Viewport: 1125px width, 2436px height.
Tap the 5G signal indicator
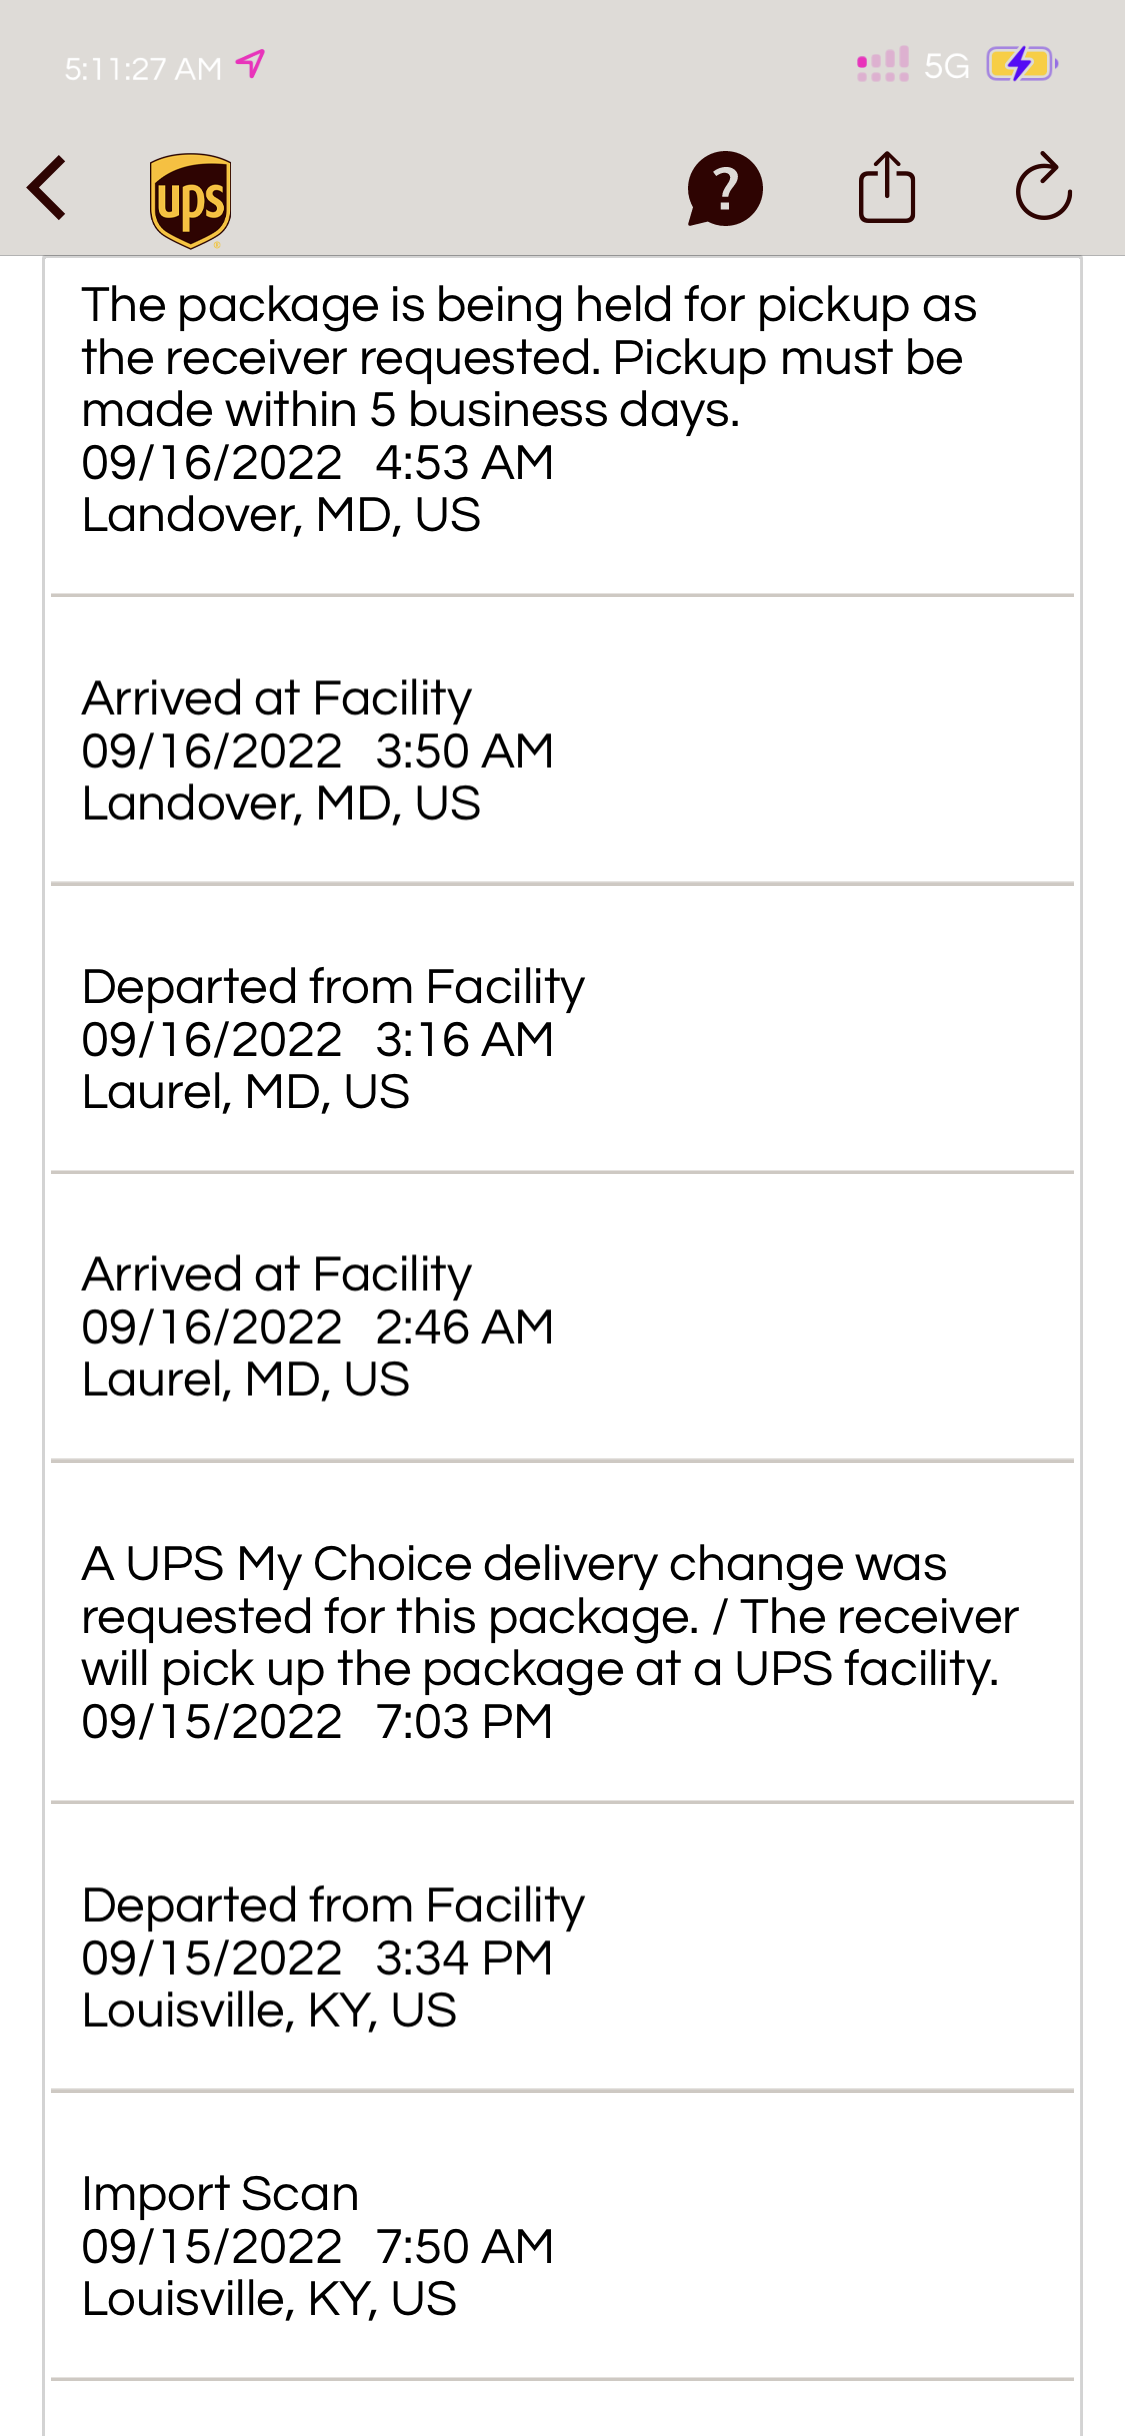pos(945,66)
